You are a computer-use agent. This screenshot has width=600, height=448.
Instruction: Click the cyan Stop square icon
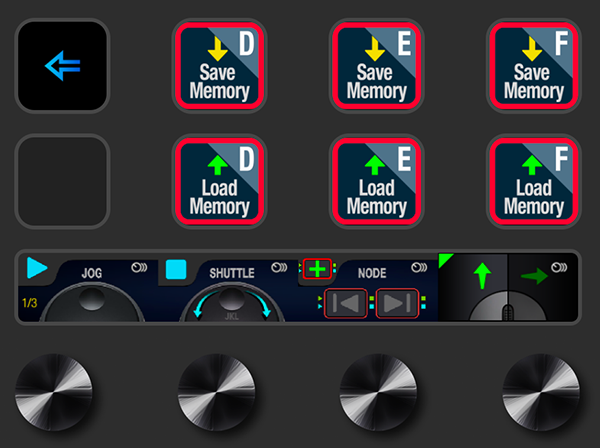pos(176,269)
